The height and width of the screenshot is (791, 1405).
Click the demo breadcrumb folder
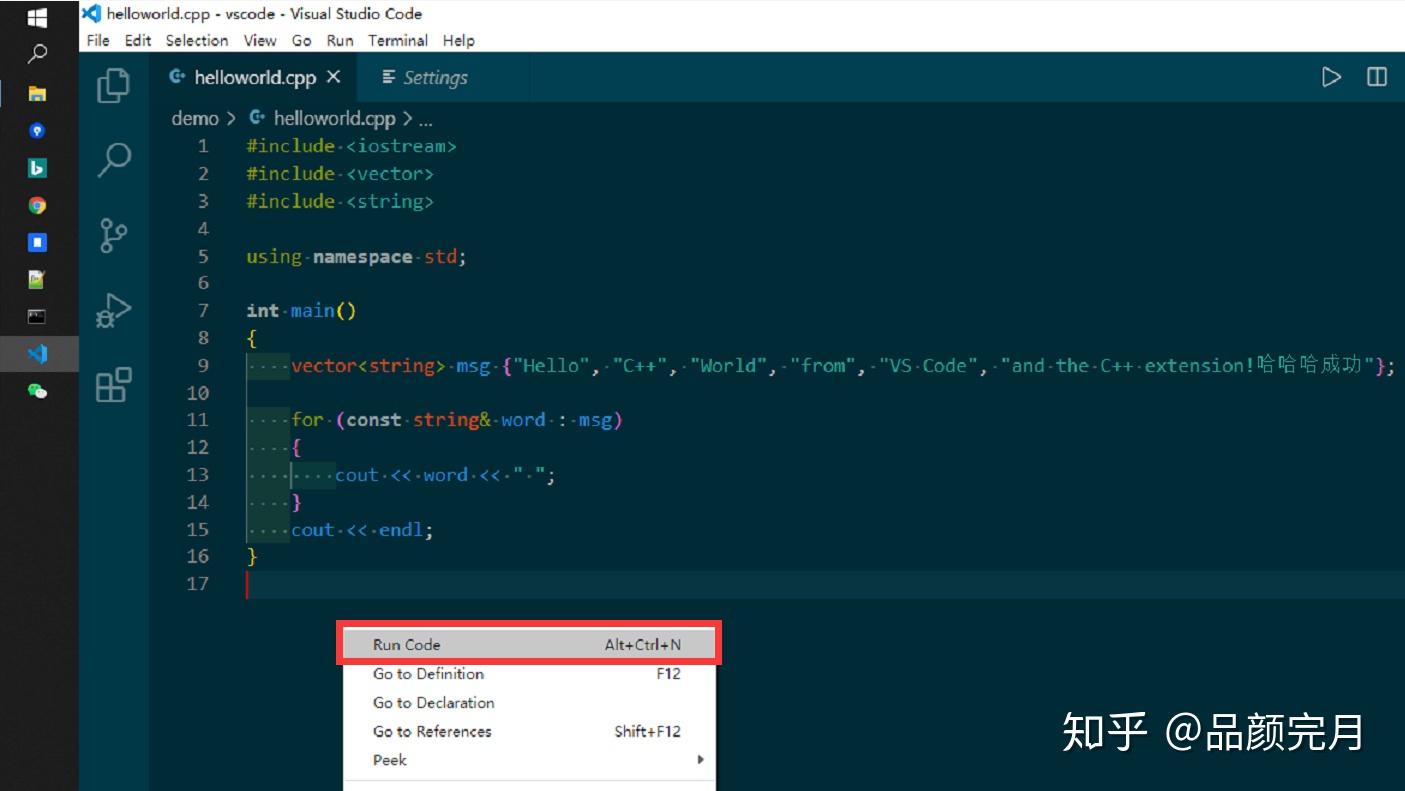pos(195,118)
